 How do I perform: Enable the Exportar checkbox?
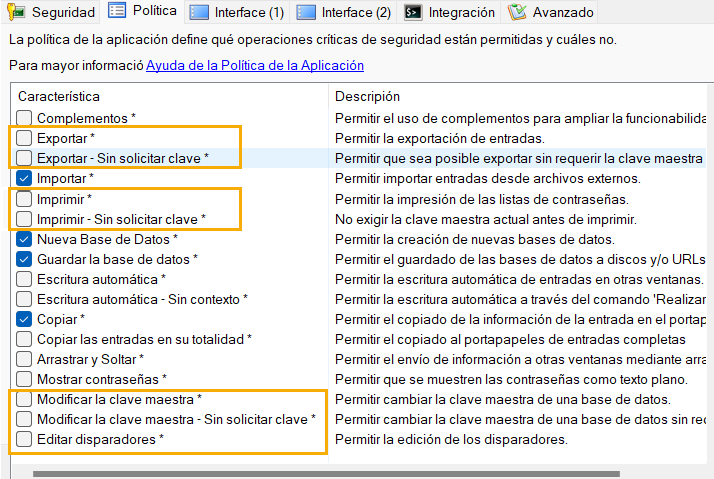pos(24,138)
